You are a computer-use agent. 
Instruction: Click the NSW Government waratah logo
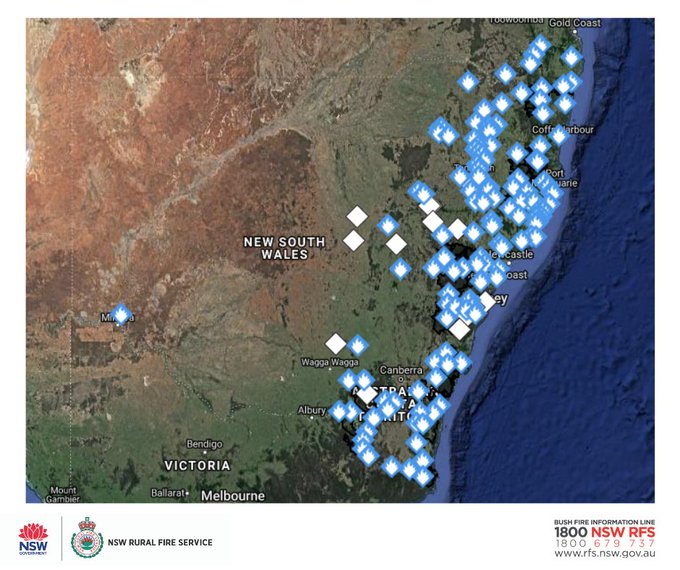tap(33, 539)
